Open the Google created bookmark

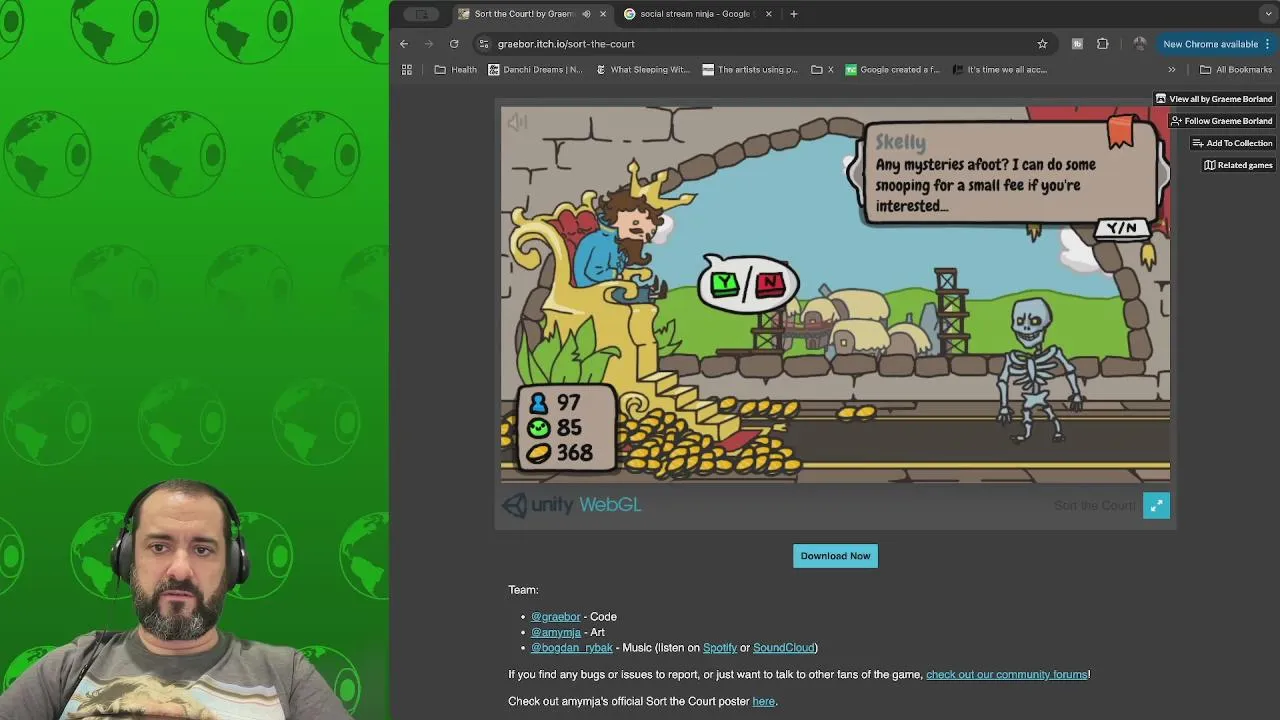[893, 70]
